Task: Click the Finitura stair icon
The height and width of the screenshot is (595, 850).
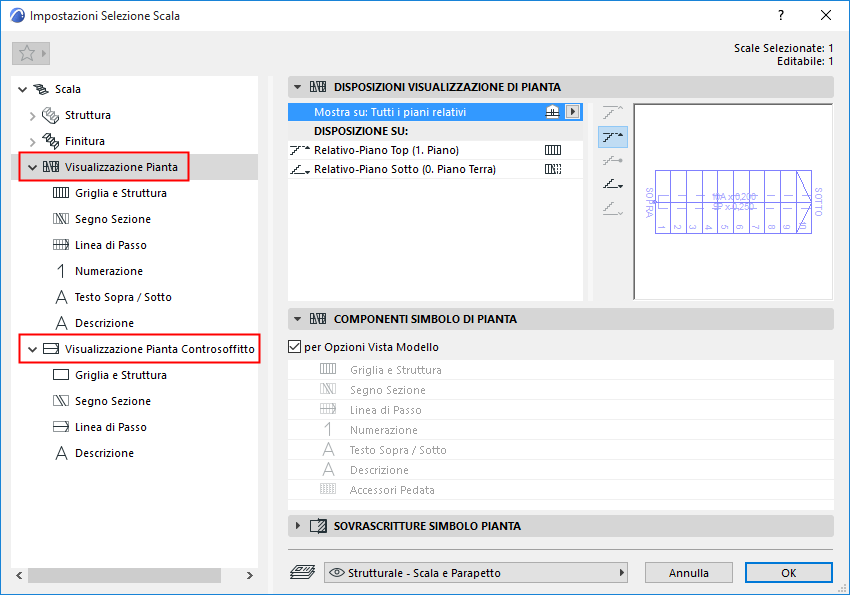Action: 50,141
